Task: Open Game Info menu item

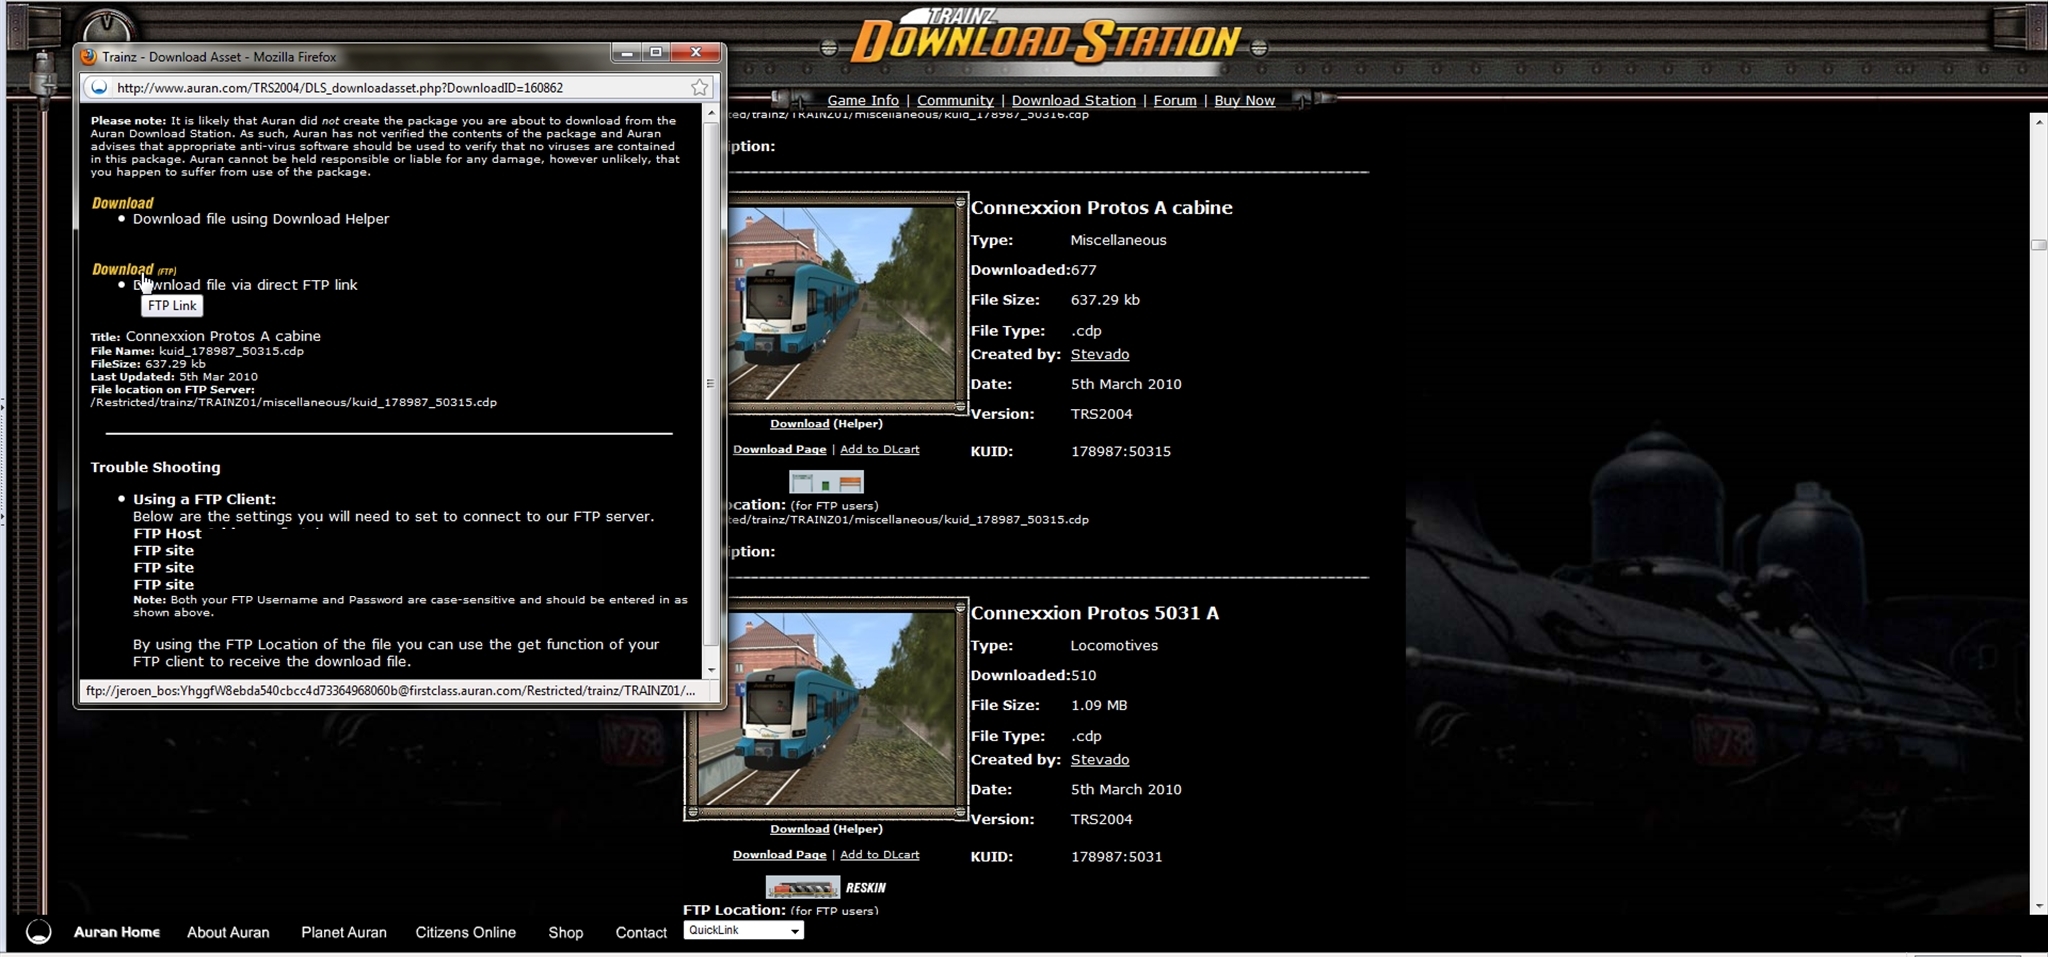Action: click(x=863, y=100)
